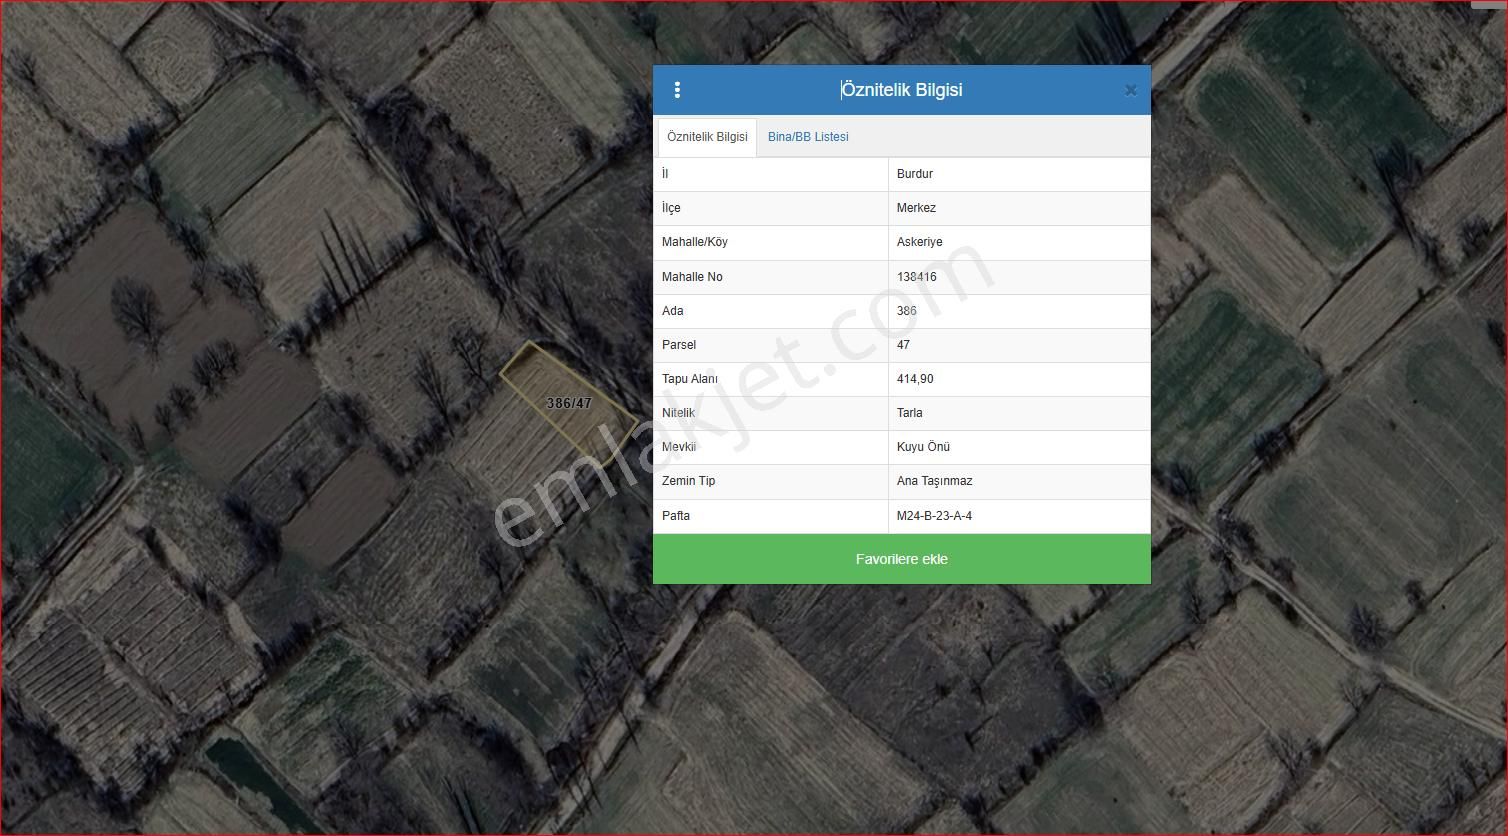
Task: Select the Tapu Alanı value 414,90
Action: pyautogui.click(x=915, y=379)
